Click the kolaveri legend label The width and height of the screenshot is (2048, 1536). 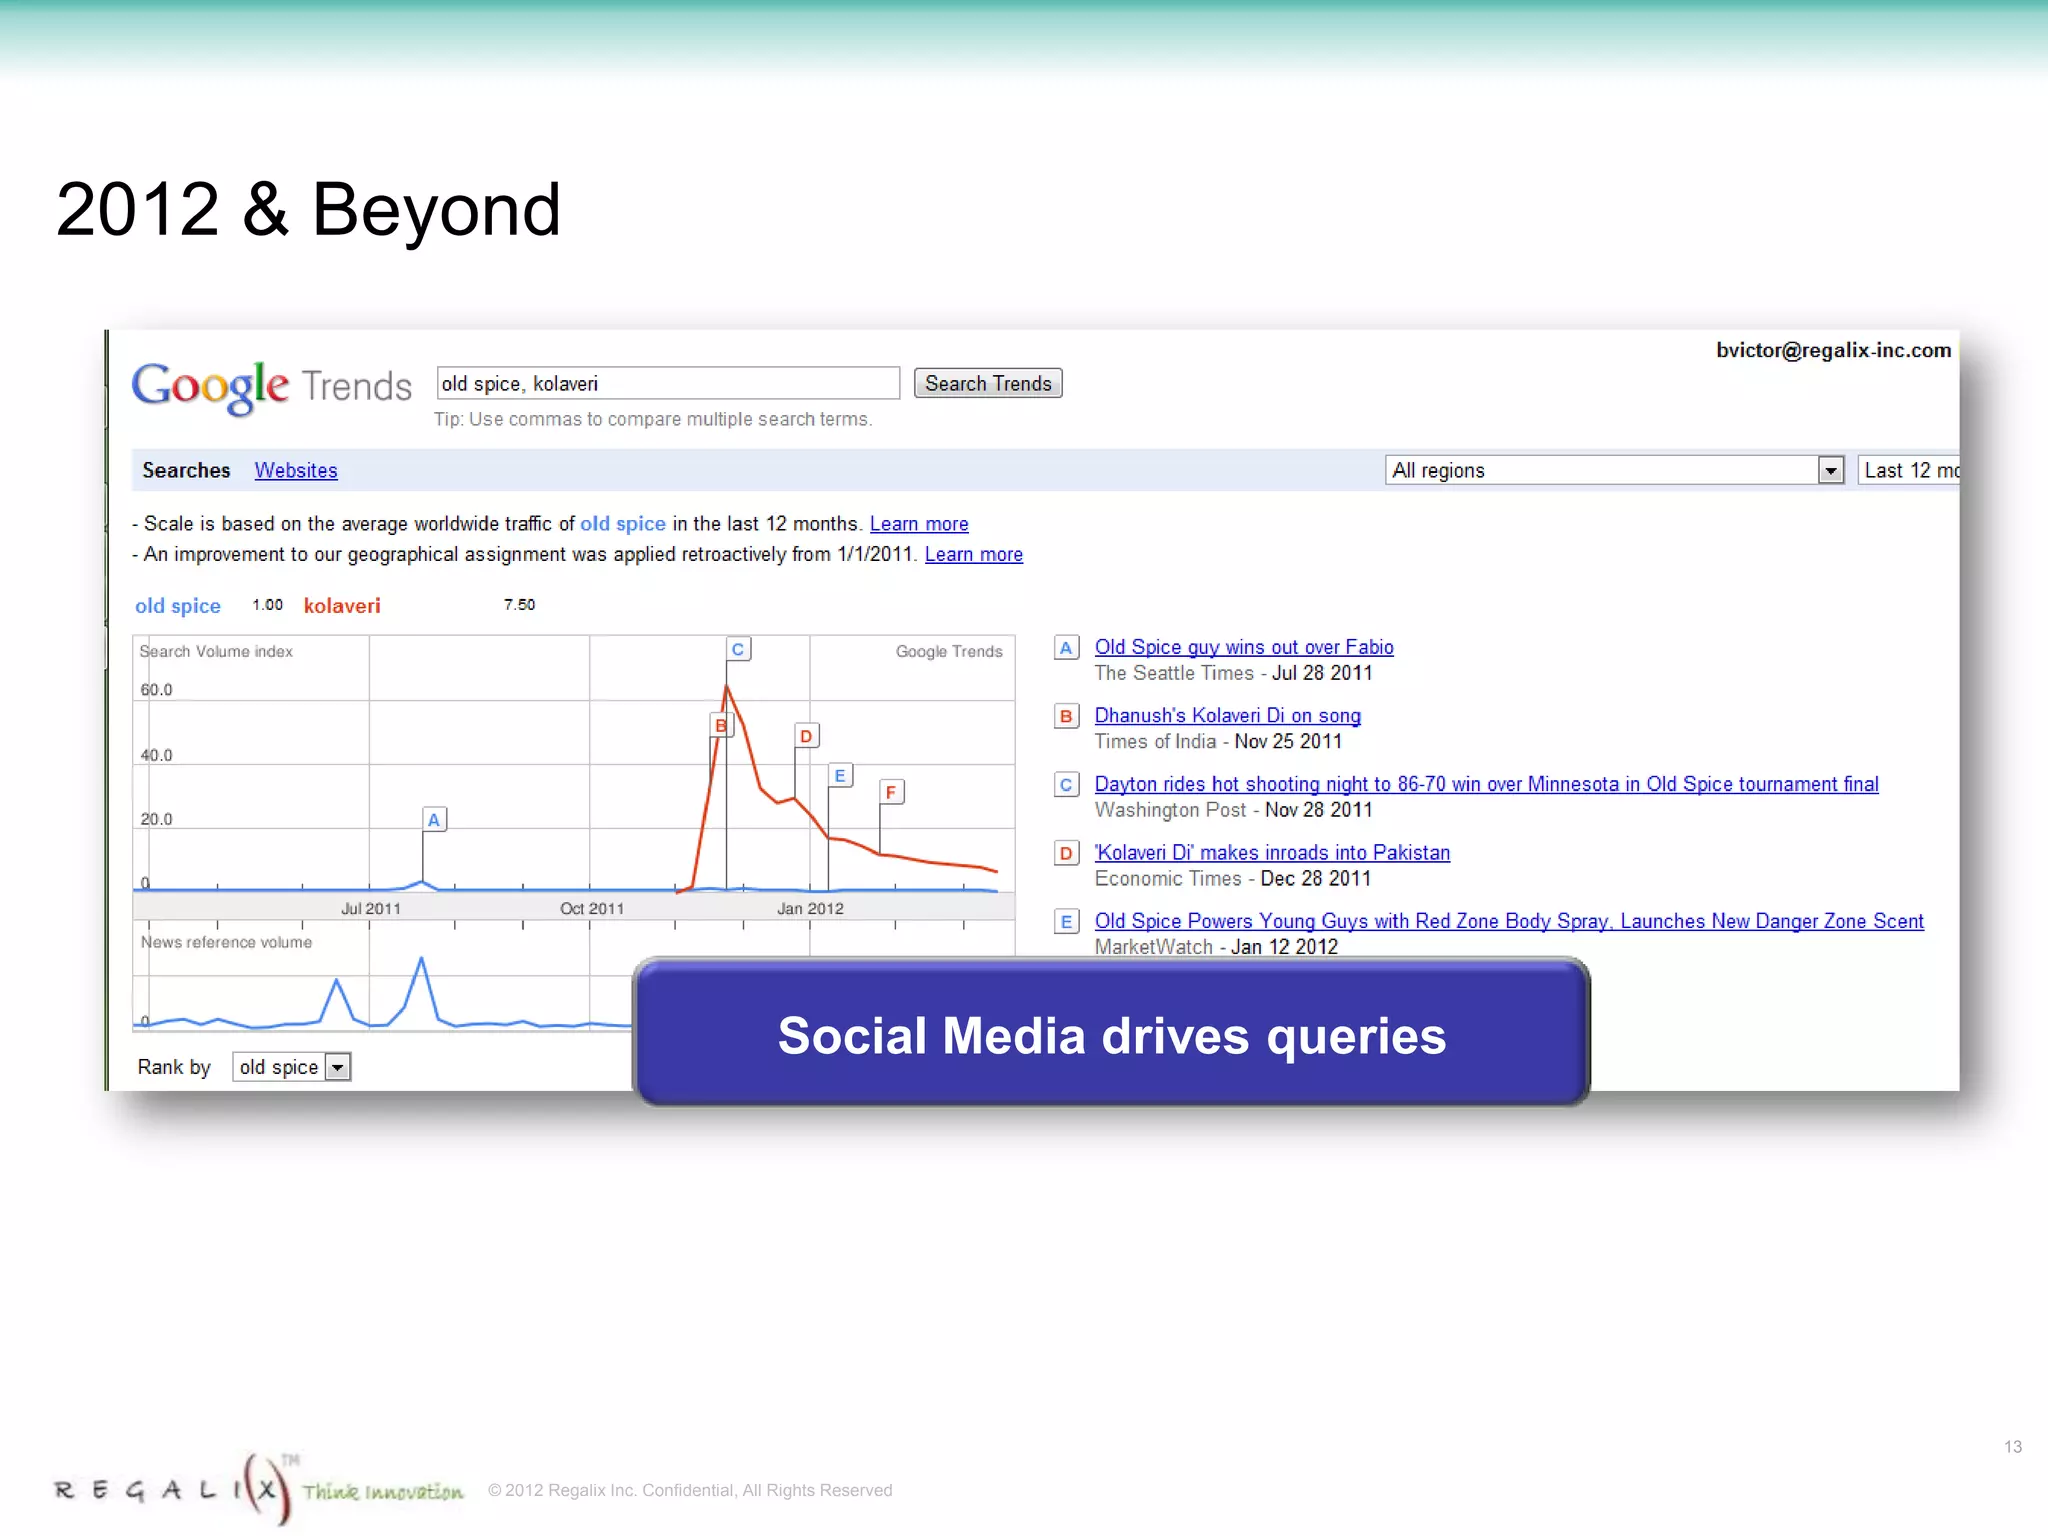tap(342, 606)
